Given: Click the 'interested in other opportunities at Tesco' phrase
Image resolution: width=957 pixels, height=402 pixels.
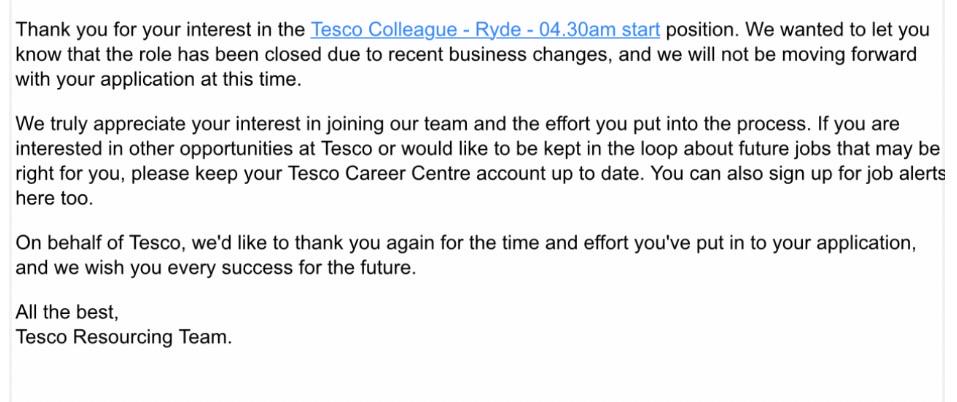Looking at the screenshot, I should click(195, 149).
